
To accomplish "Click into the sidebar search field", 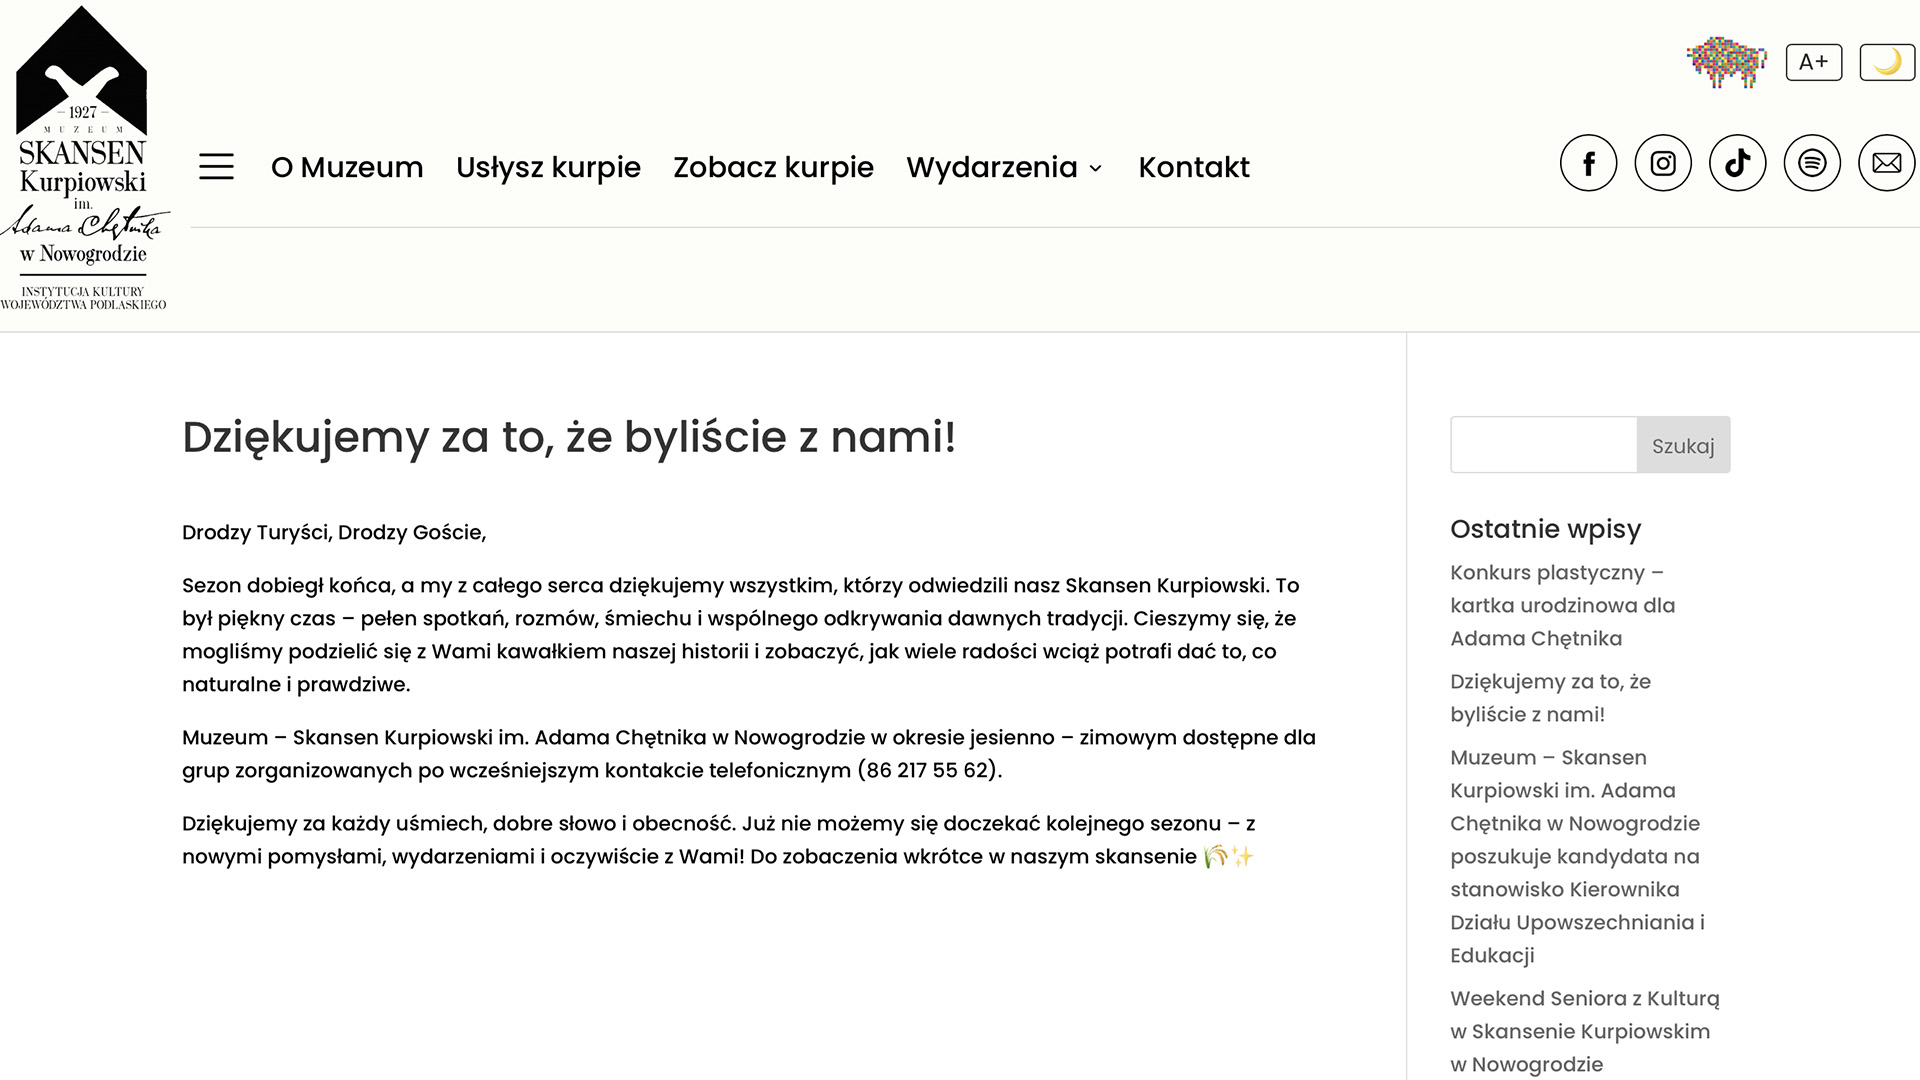I will click(x=1543, y=445).
